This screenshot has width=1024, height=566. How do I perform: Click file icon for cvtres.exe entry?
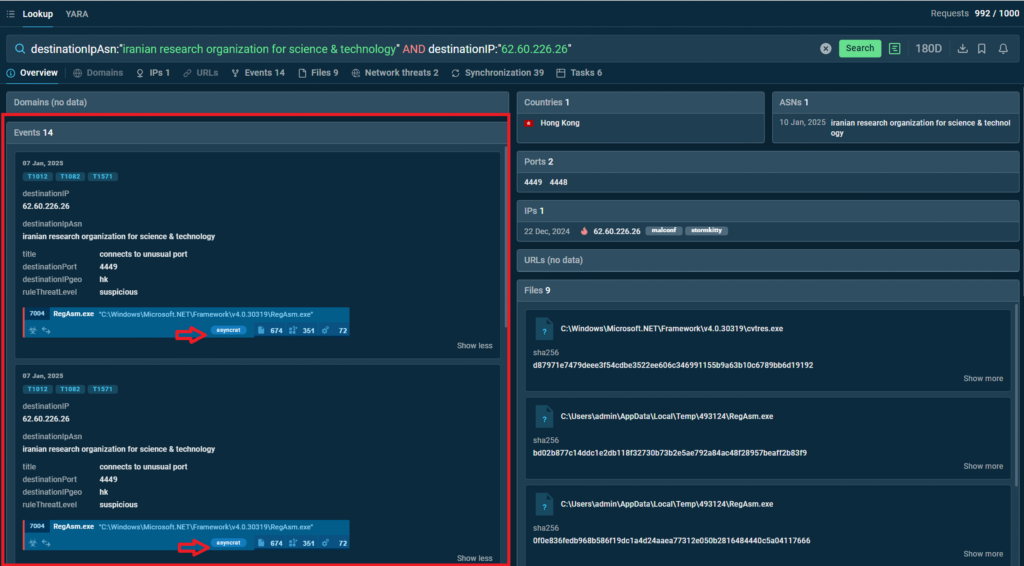(543, 328)
